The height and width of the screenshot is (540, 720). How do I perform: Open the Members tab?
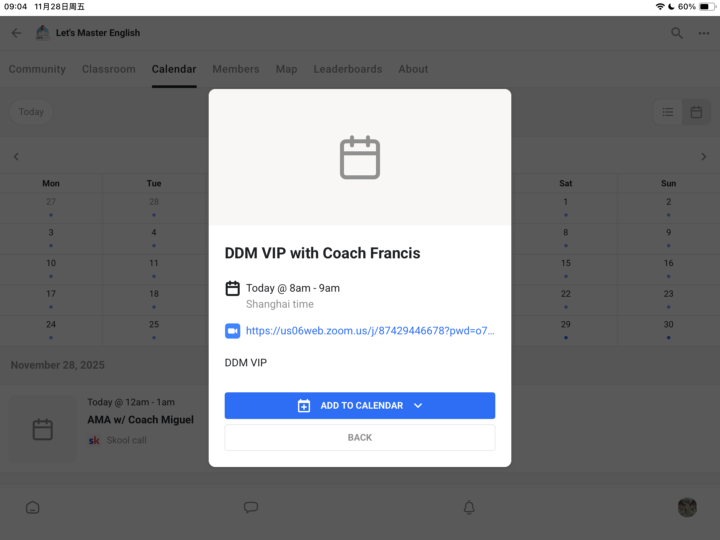(x=236, y=69)
